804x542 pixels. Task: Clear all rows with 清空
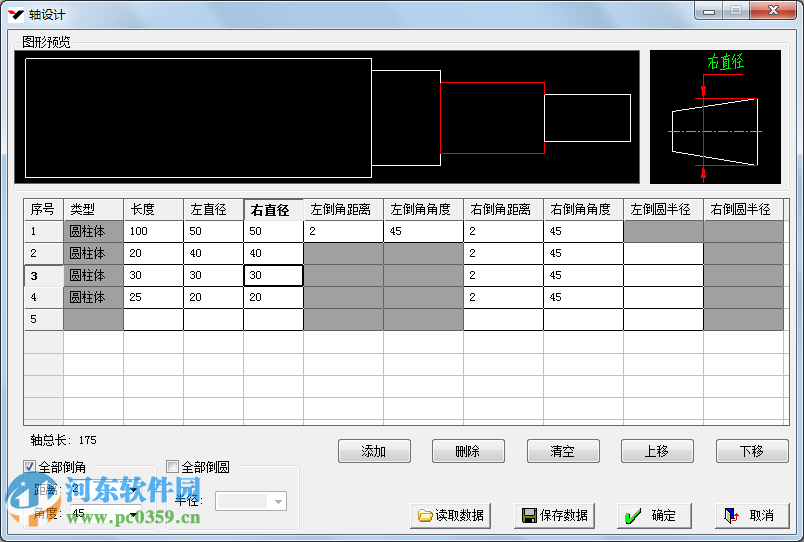pos(563,451)
